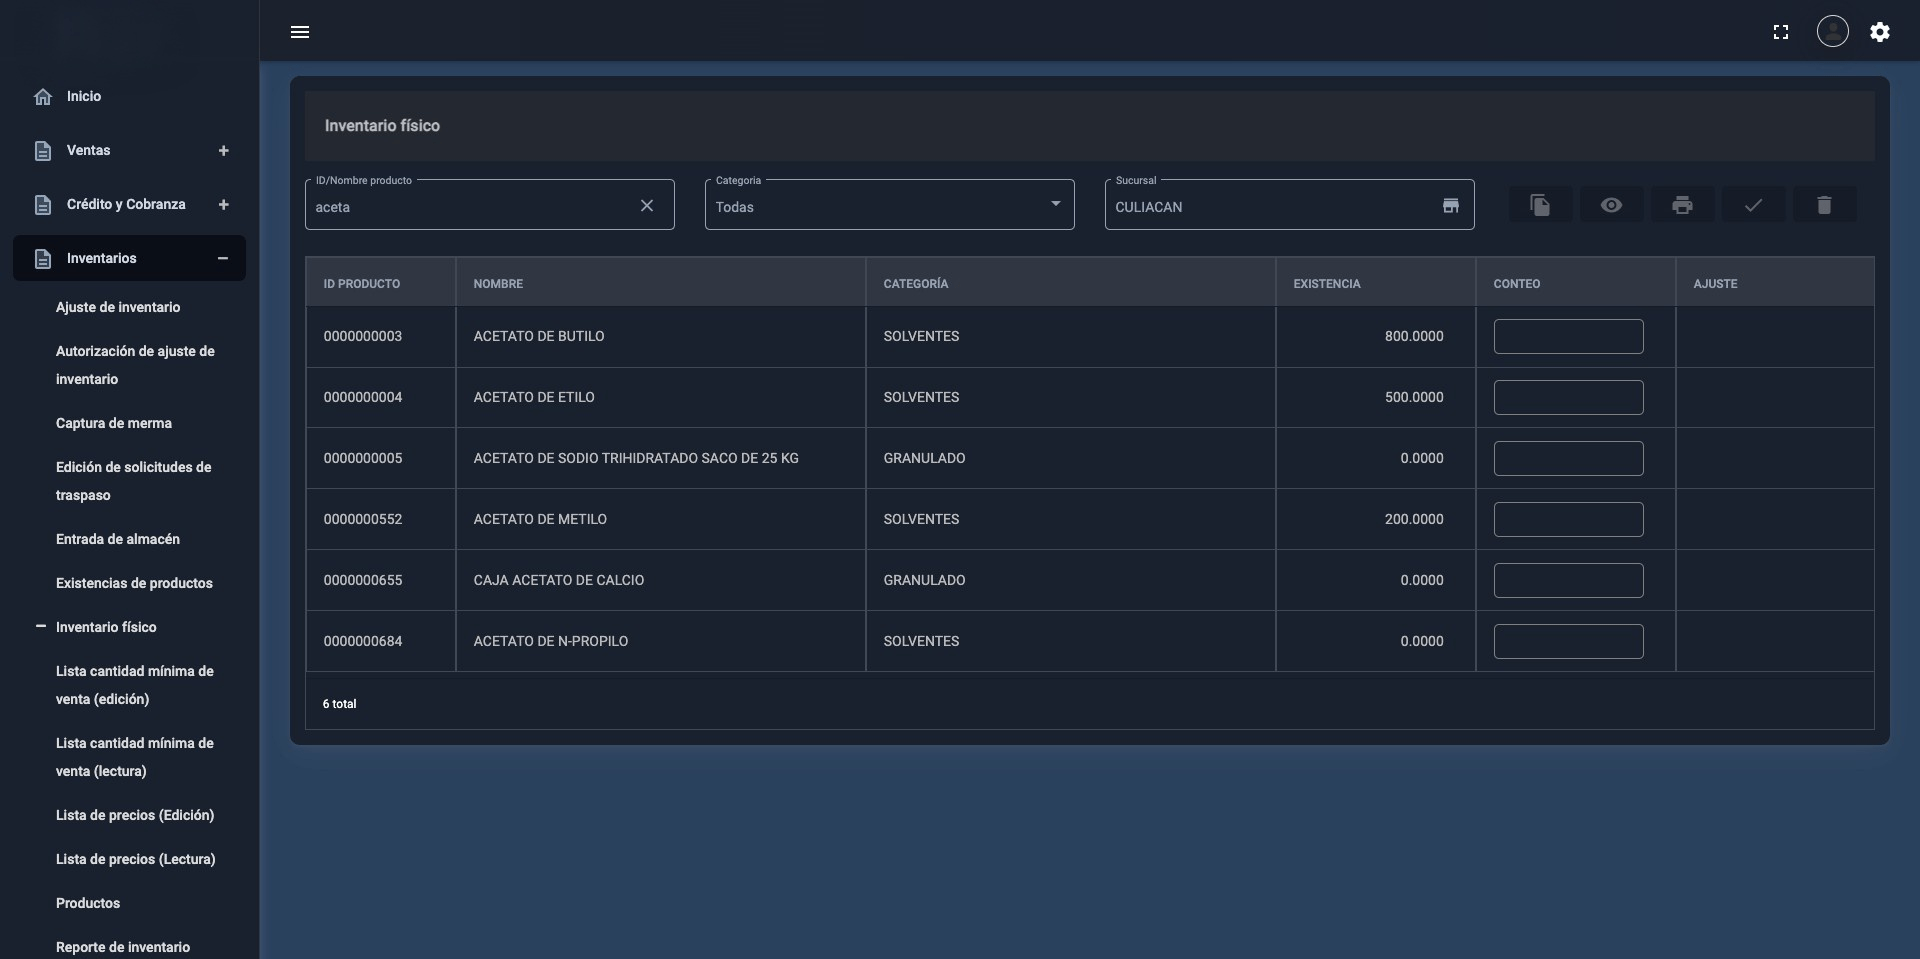Click the Captura de merma link
Image resolution: width=1920 pixels, height=959 pixels.
point(114,424)
